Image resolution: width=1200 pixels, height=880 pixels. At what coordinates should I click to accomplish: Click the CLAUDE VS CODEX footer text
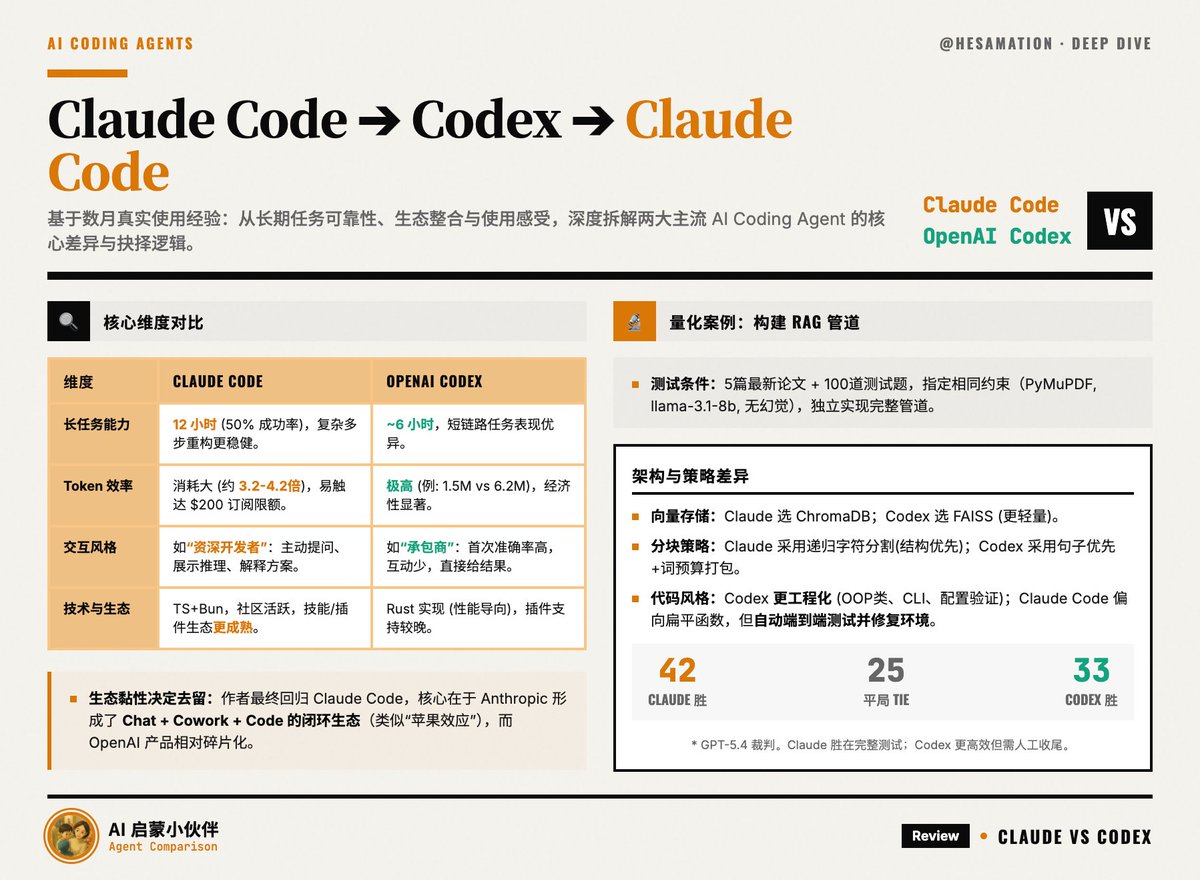click(x=1074, y=837)
